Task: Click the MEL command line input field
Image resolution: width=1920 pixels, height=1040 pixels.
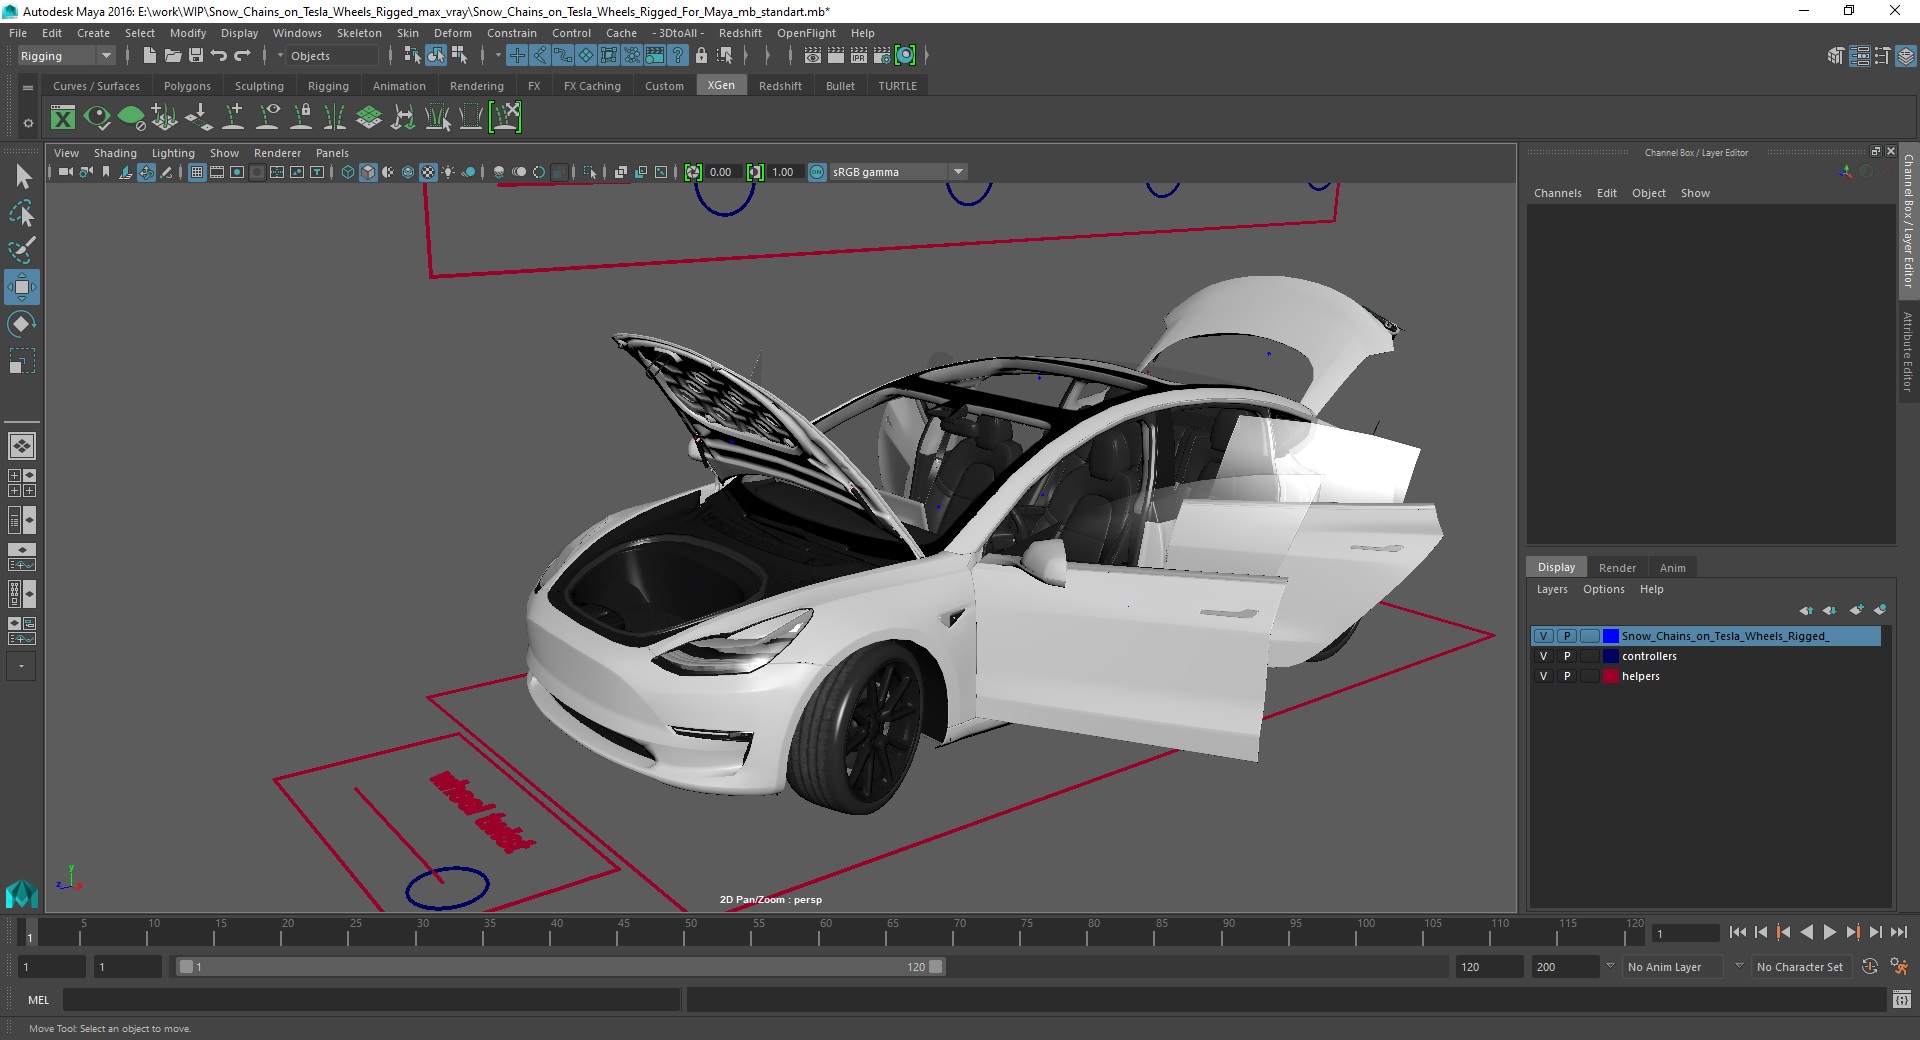Action: (371, 999)
